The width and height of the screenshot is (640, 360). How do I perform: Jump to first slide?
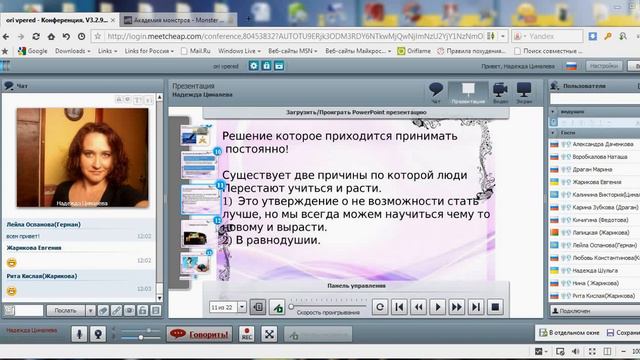coord(399,307)
